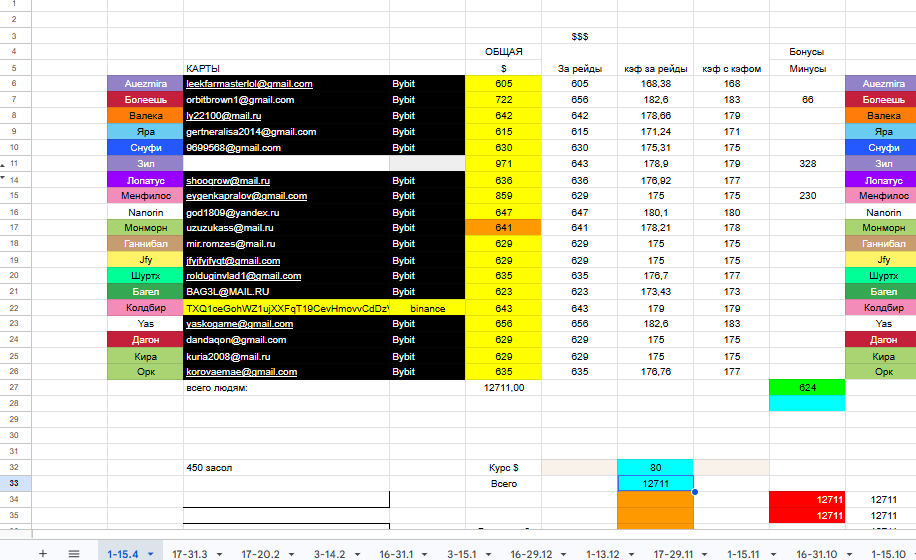Select the 'кэф за рейды' header cell
This screenshot has height=560, width=916.
[655, 68]
